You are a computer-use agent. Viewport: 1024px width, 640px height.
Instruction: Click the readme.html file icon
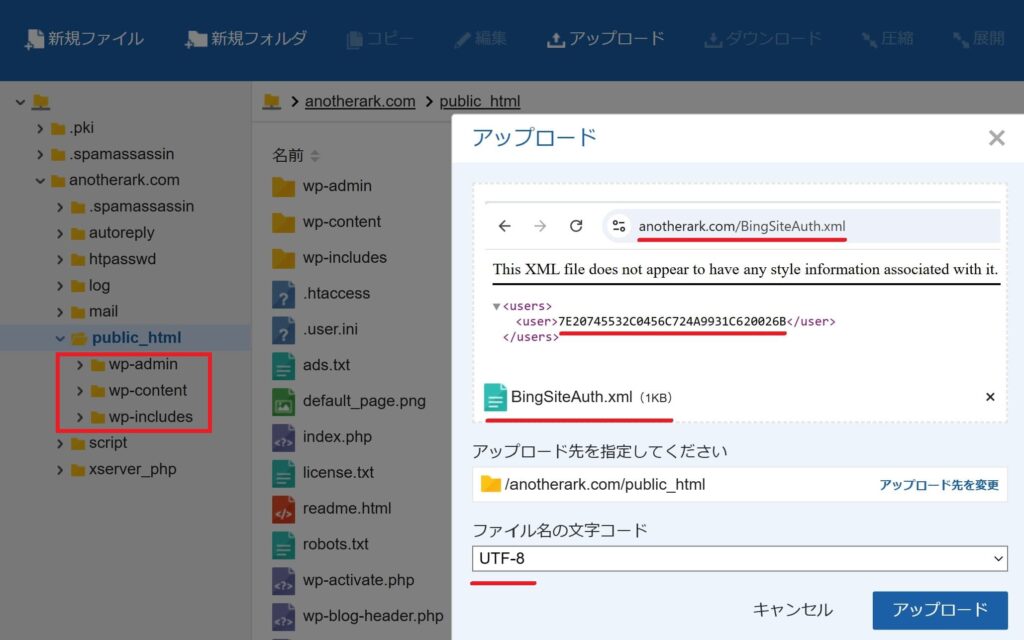[283, 510]
